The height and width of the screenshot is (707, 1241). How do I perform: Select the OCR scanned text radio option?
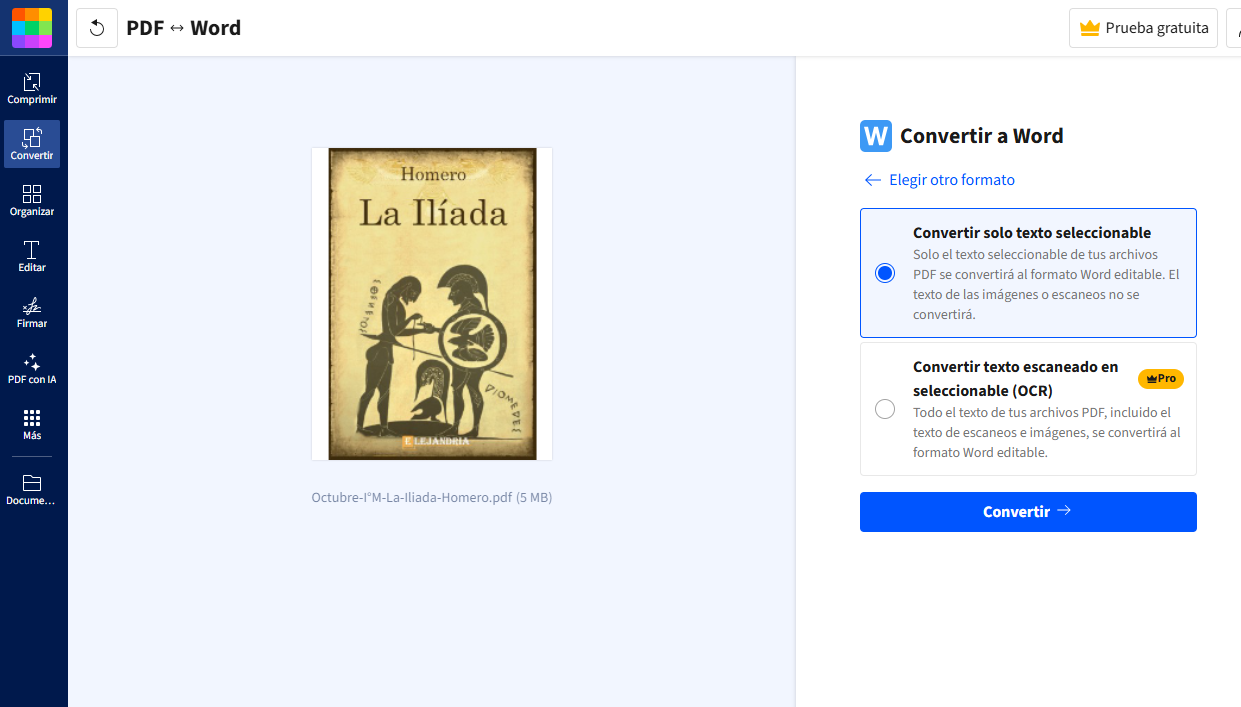coord(885,409)
